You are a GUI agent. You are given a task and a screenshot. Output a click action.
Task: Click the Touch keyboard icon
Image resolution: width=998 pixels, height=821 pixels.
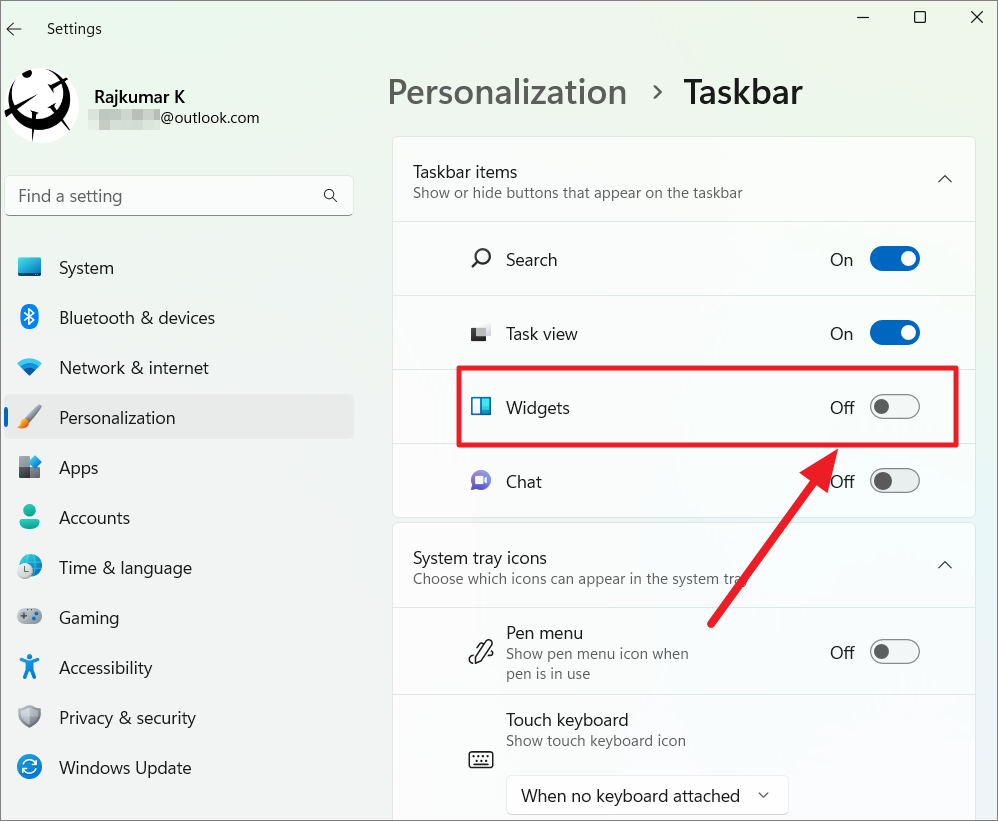coord(481,759)
